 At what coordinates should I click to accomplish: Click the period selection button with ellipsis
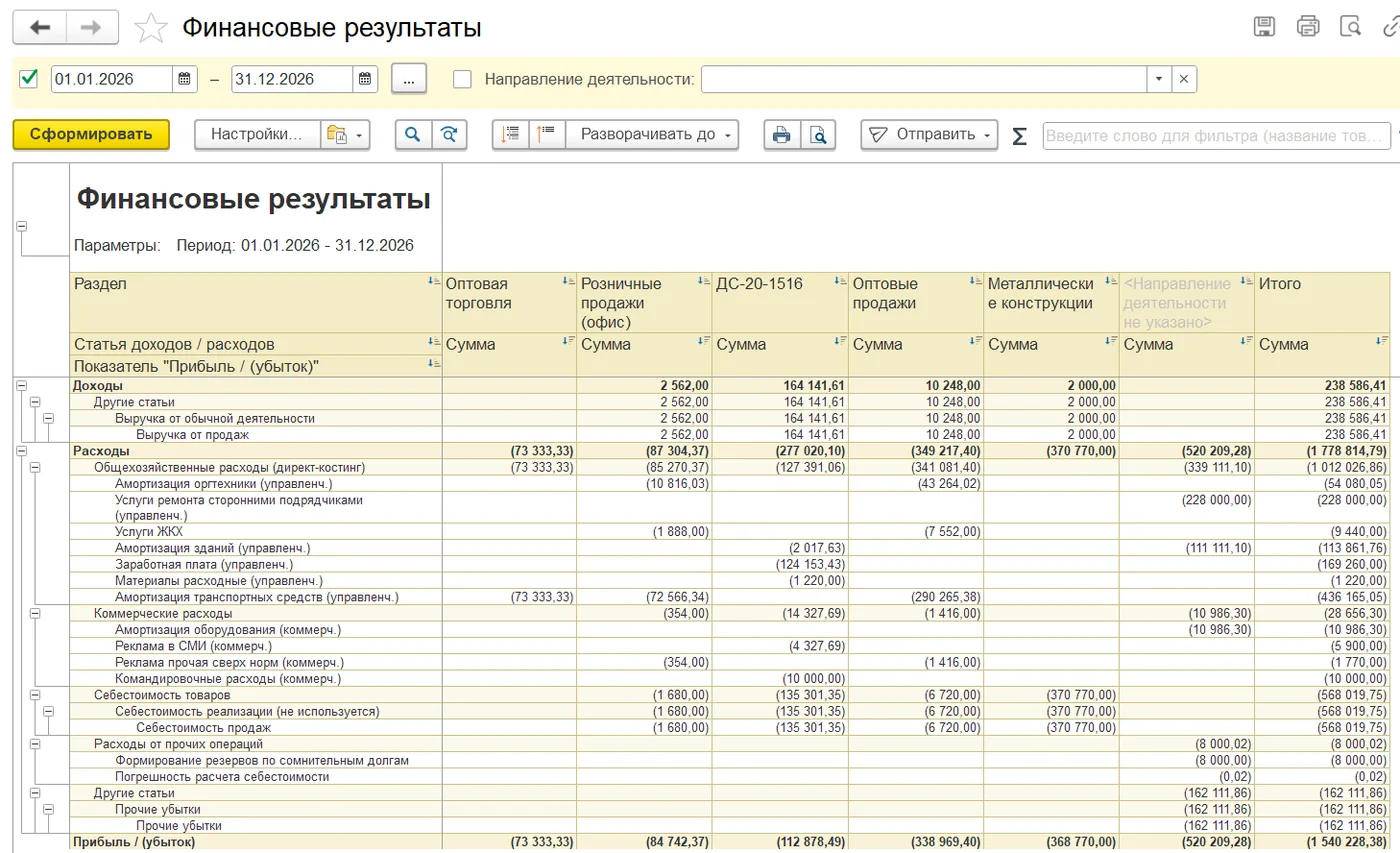(x=409, y=79)
